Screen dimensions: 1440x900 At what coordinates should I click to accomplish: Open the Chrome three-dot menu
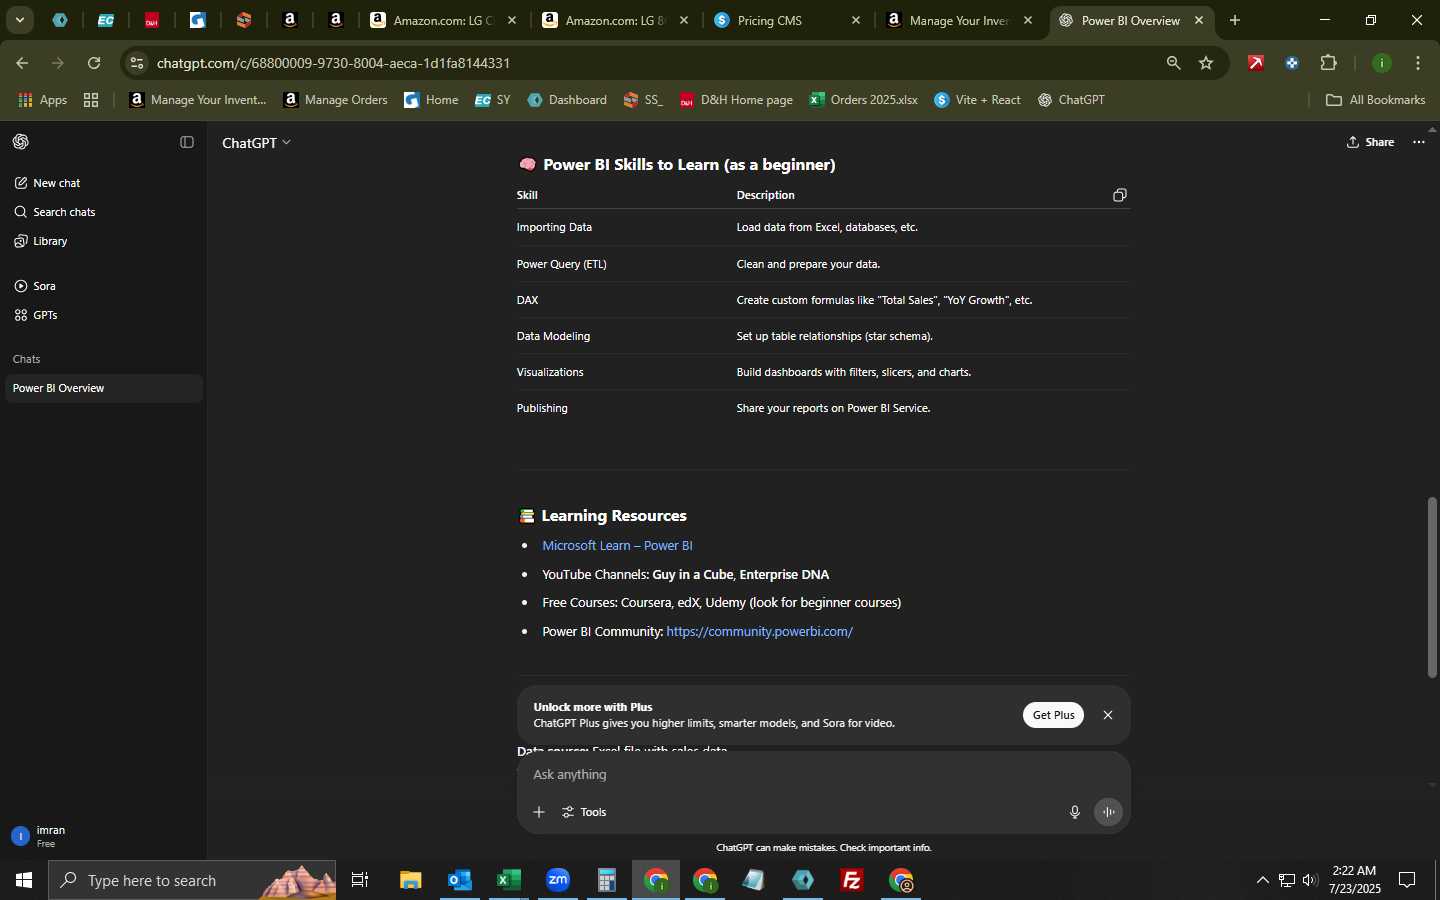[1418, 63]
